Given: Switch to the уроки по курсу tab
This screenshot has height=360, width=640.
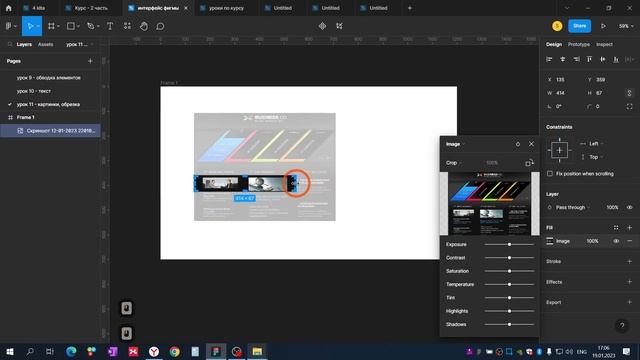Looking at the screenshot, I should point(226,8).
